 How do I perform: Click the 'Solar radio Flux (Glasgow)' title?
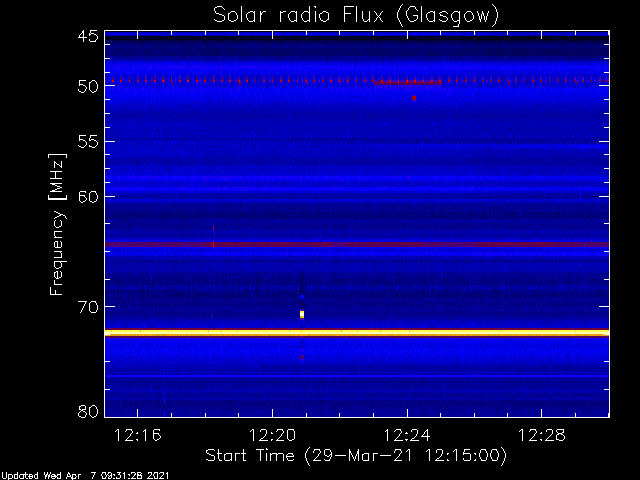click(x=356, y=16)
